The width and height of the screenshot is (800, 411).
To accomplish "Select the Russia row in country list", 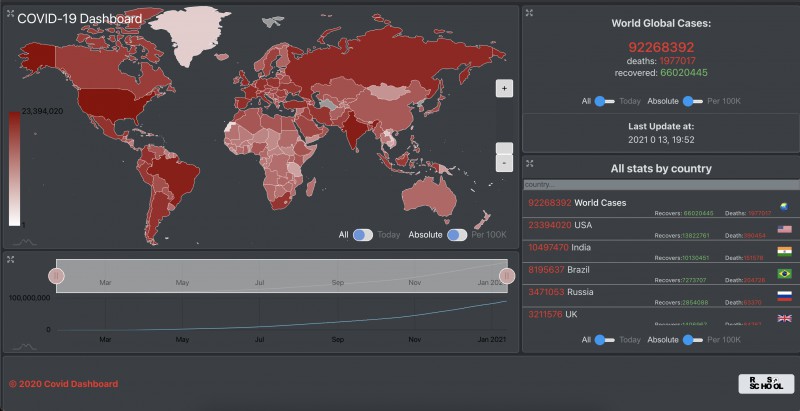I will (x=661, y=296).
